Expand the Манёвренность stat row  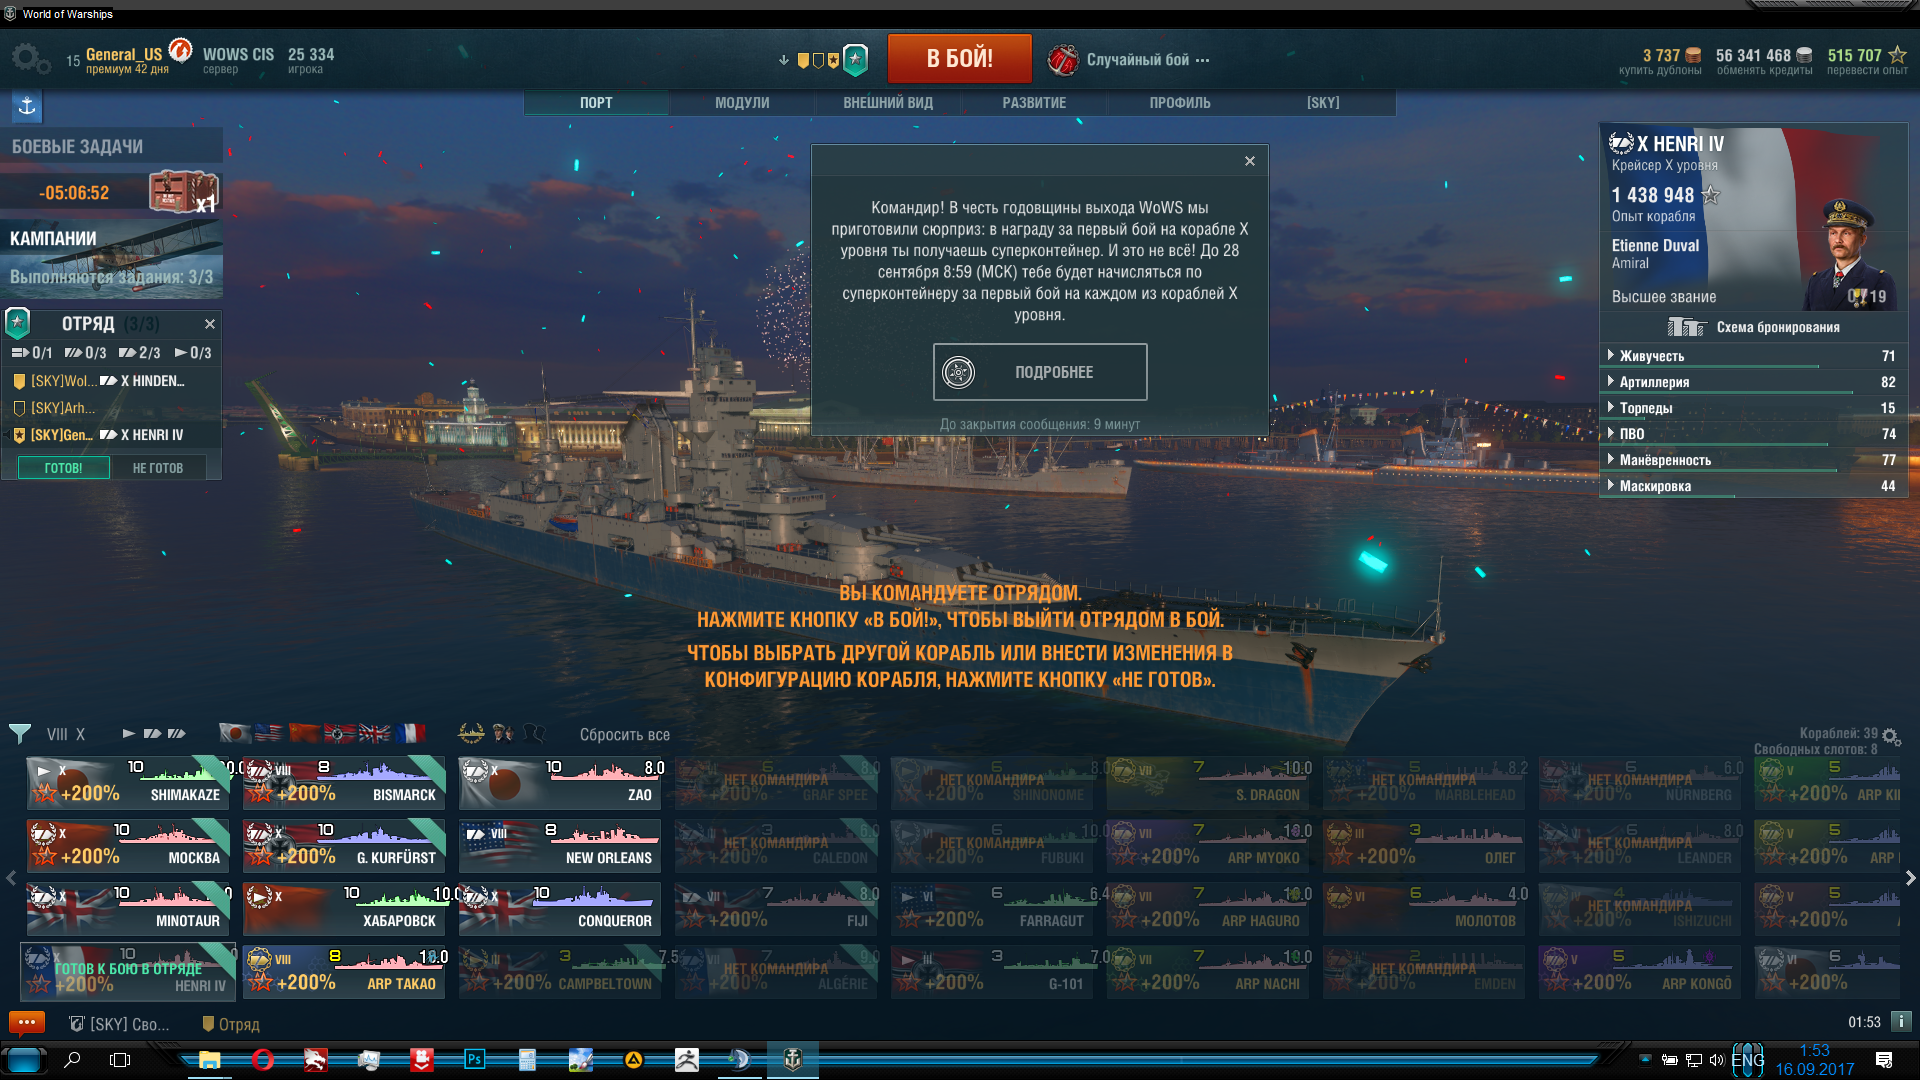pyautogui.click(x=1753, y=460)
